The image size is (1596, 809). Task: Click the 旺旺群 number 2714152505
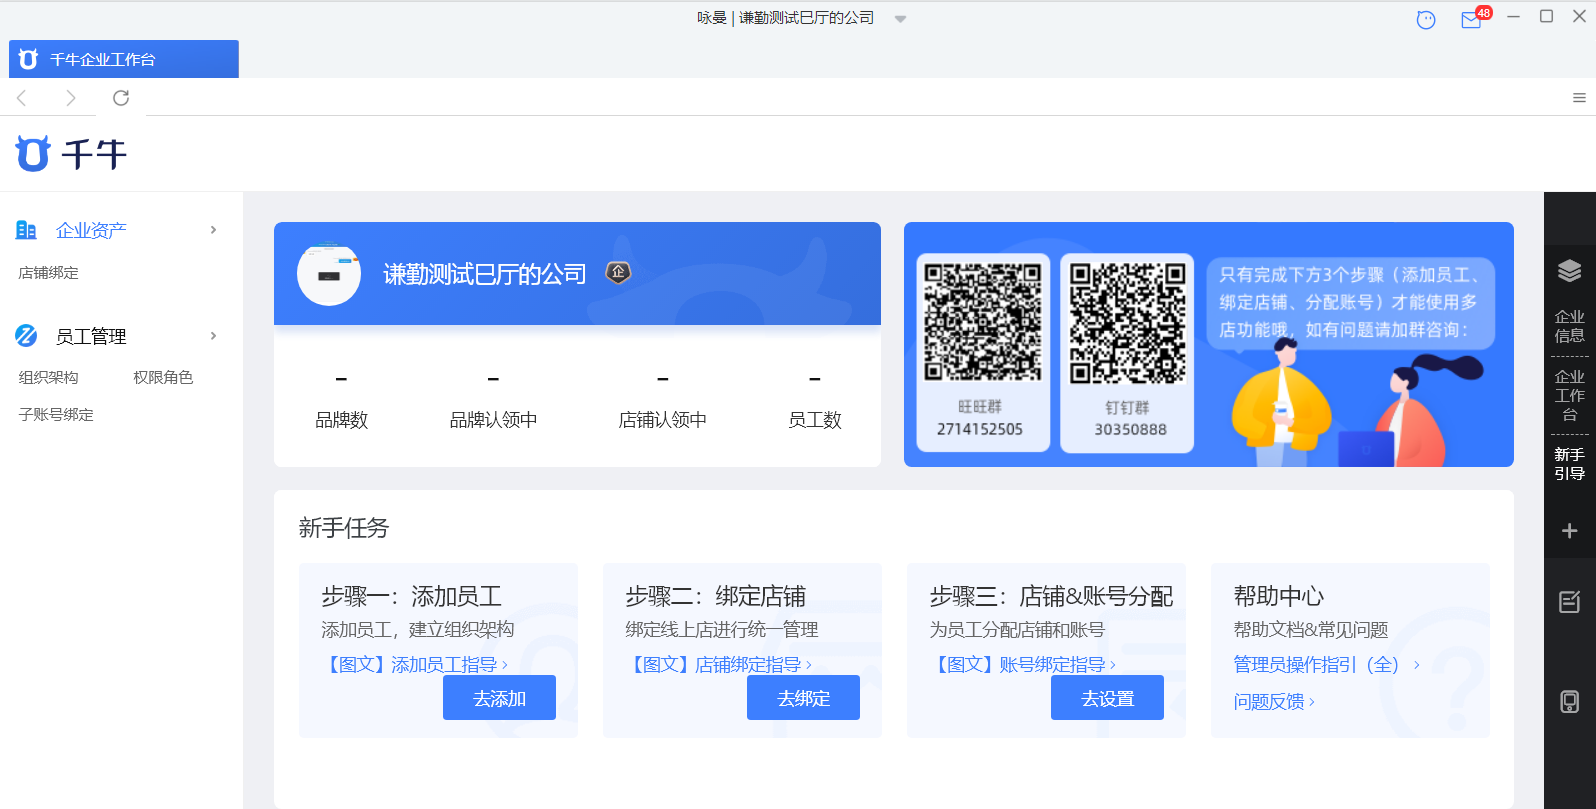(980, 429)
